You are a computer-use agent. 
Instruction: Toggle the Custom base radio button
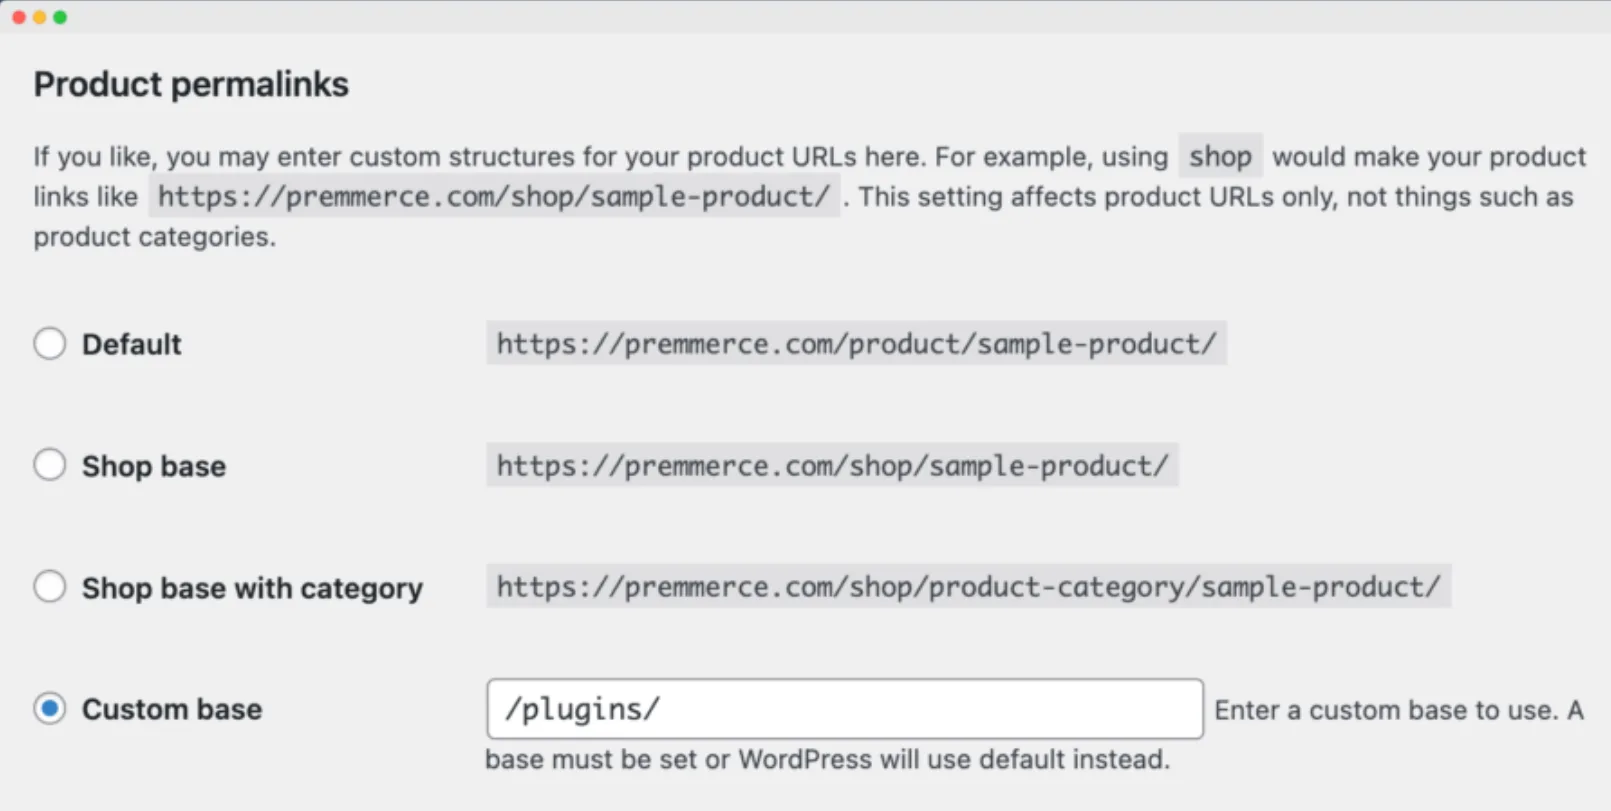50,709
